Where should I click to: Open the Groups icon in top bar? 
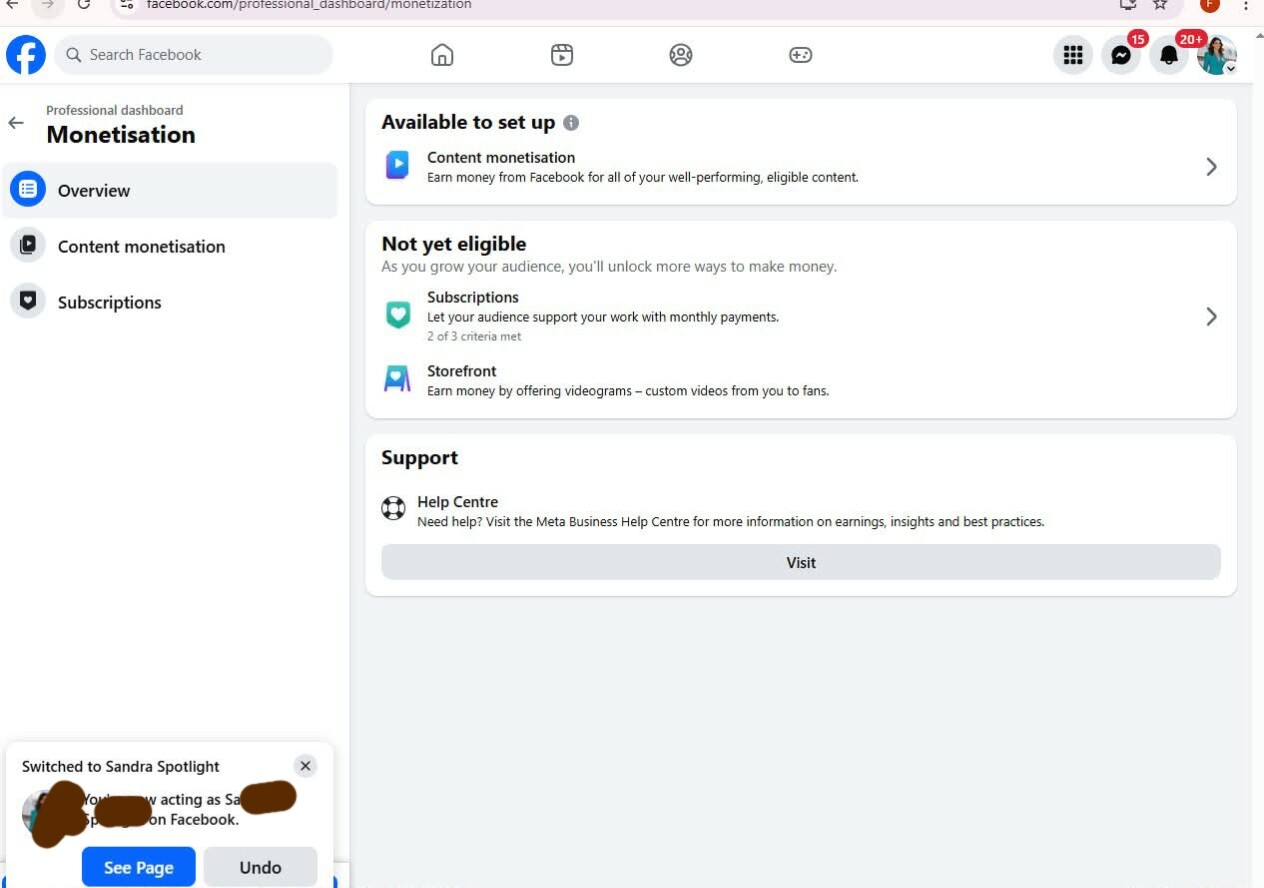click(681, 55)
